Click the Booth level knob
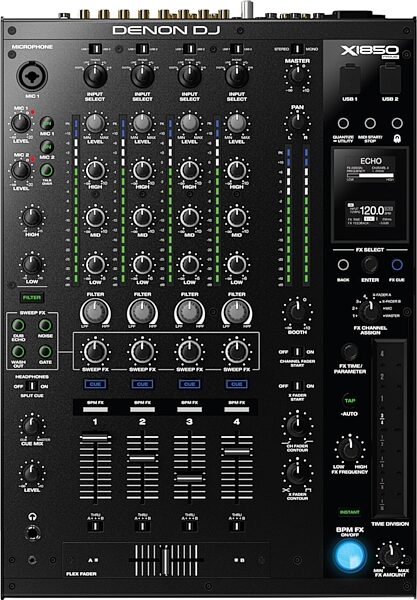 tap(297, 311)
